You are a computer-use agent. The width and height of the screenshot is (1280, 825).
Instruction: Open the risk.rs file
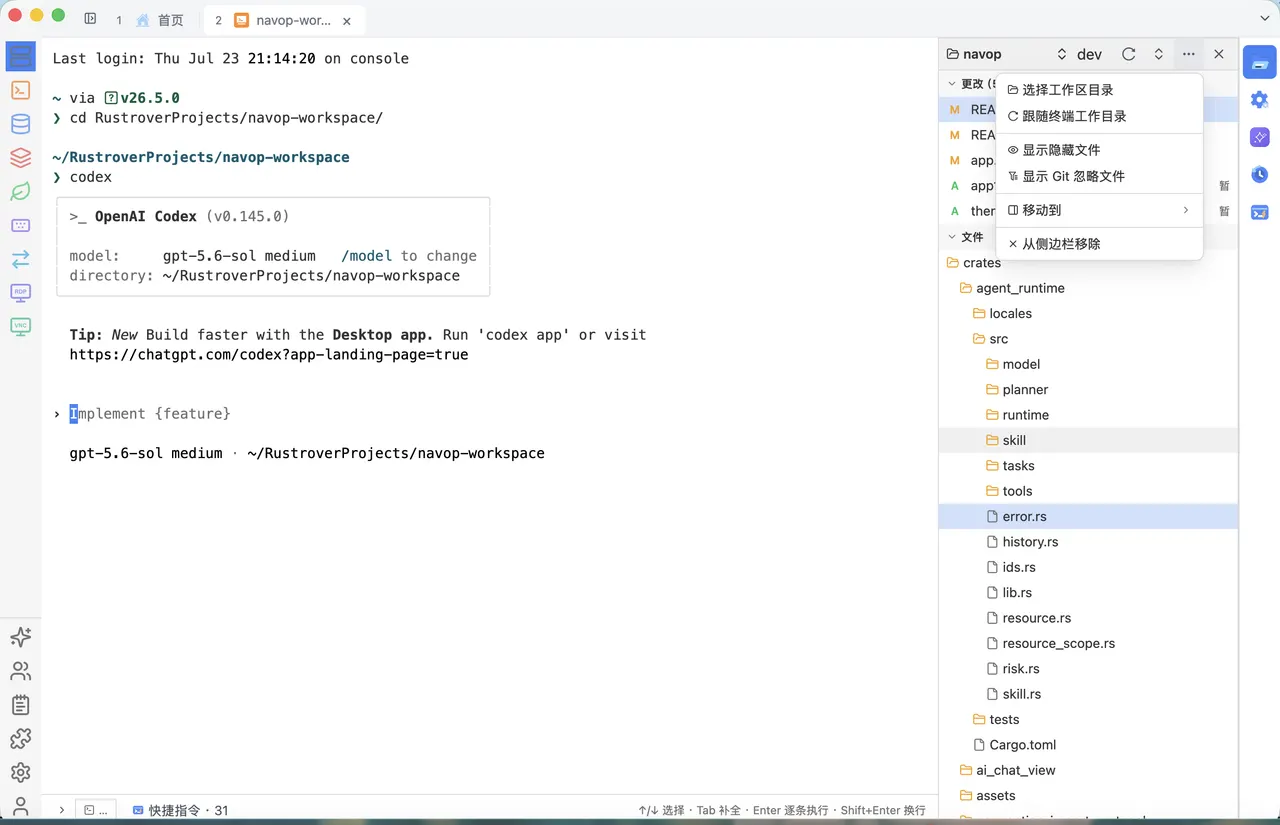1089,669
